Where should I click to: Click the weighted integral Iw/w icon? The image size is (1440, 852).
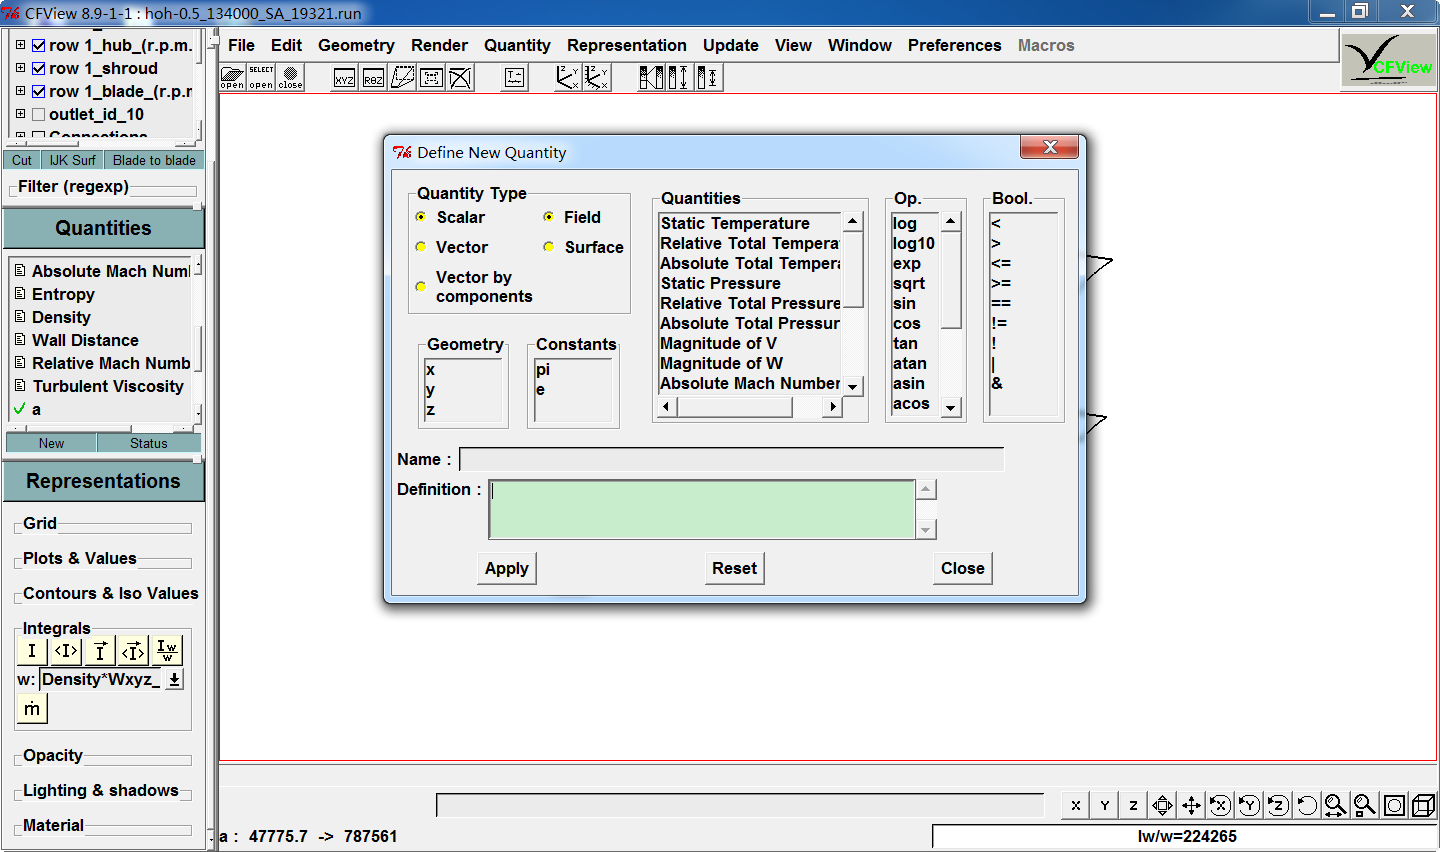(x=167, y=651)
